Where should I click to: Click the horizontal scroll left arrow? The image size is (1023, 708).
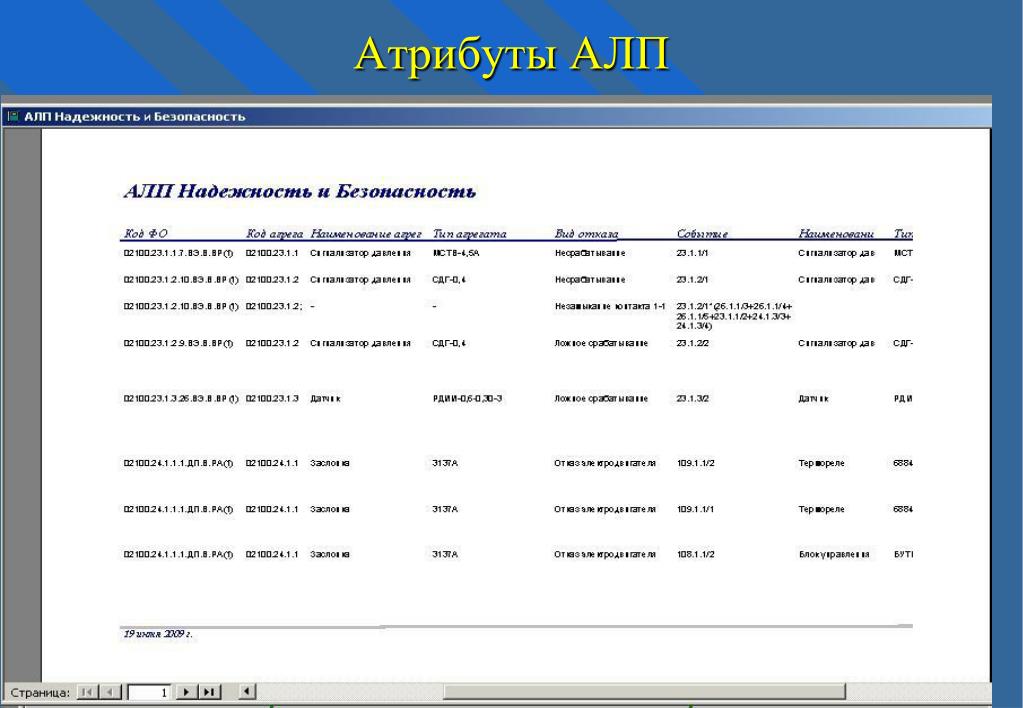(247, 692)
